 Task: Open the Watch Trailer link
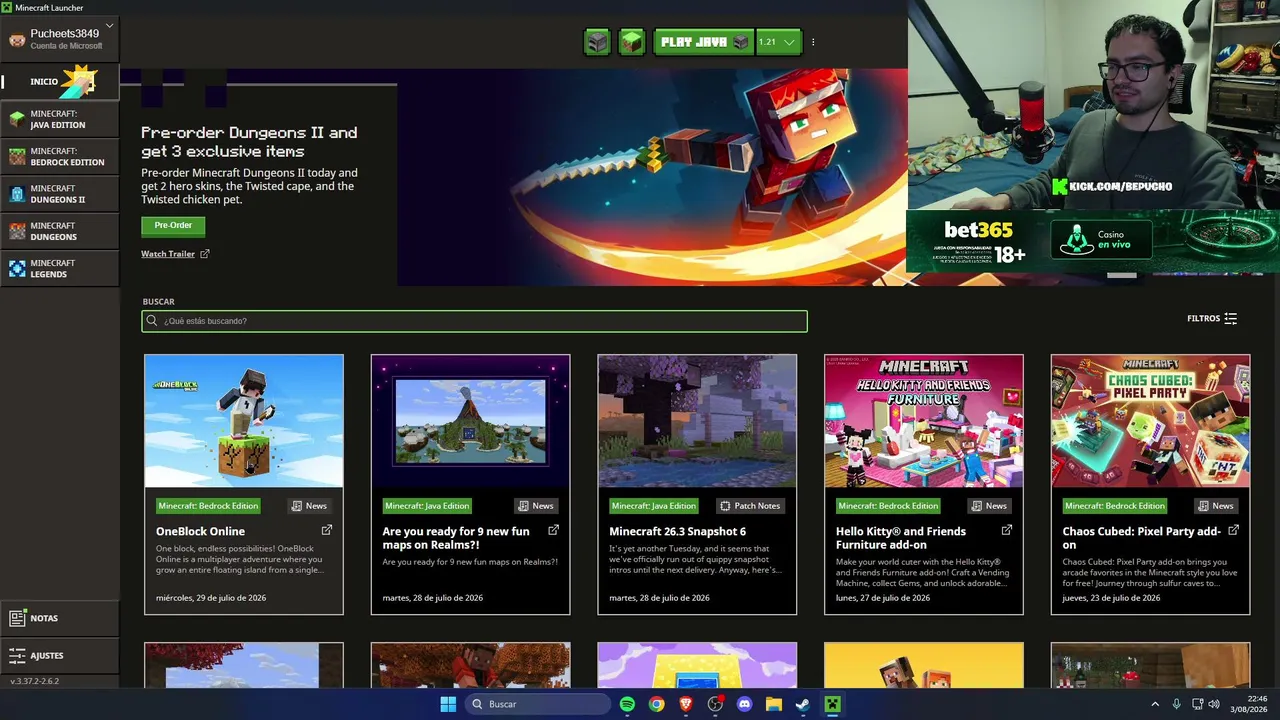coord(175,254)
